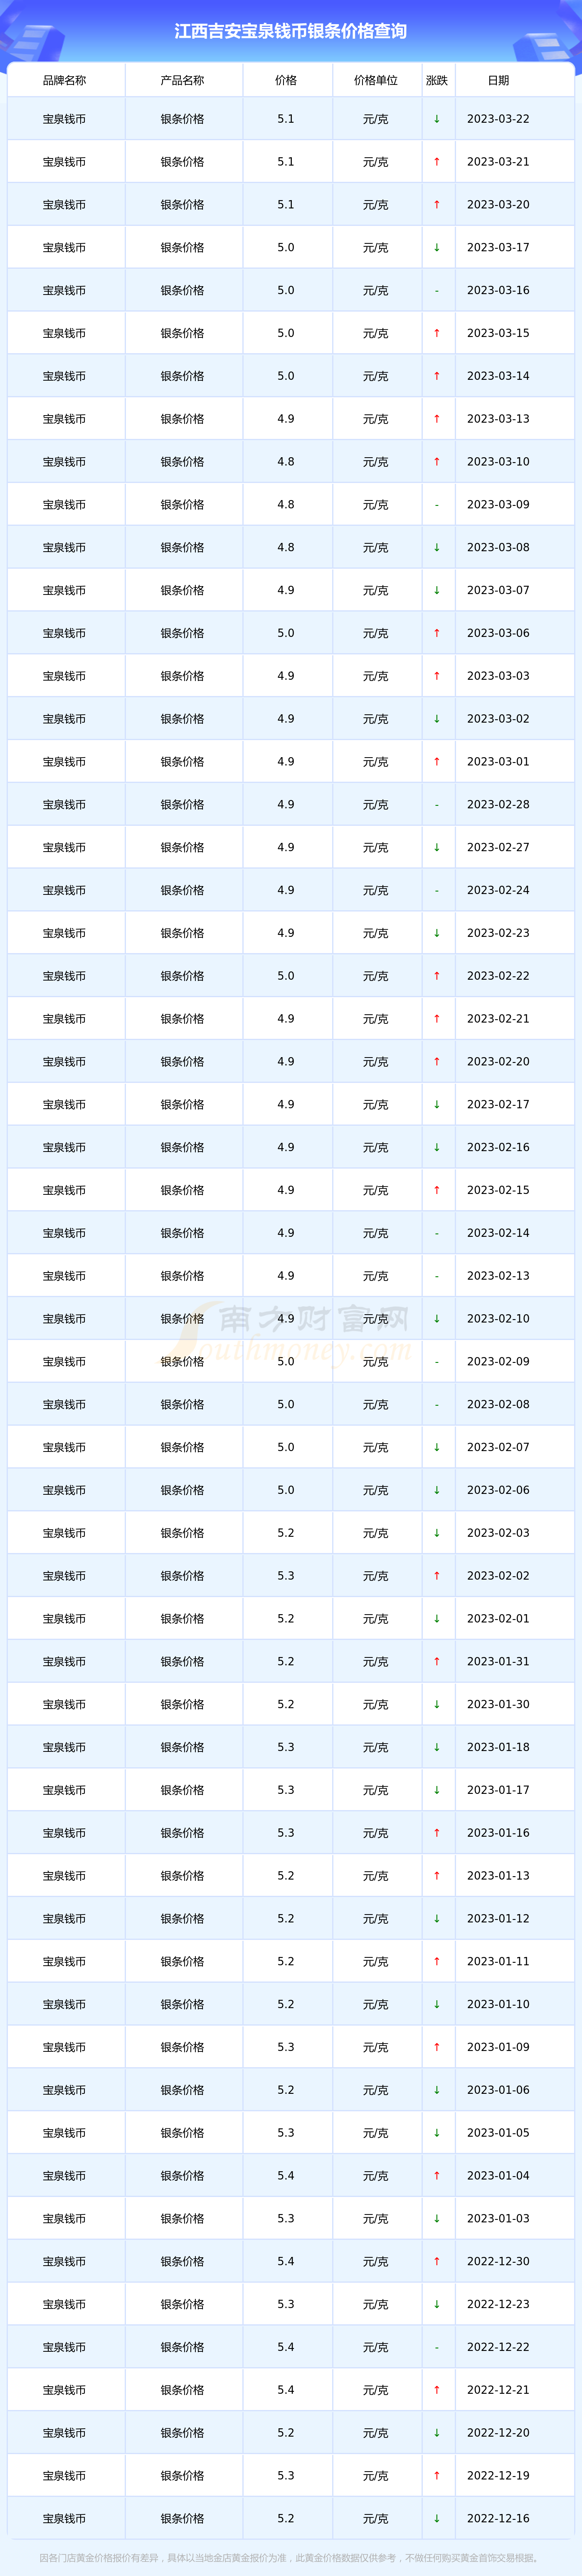Click the date 2022-12-19
The image size is (582, 2576).
click(x=498, y=2476)
